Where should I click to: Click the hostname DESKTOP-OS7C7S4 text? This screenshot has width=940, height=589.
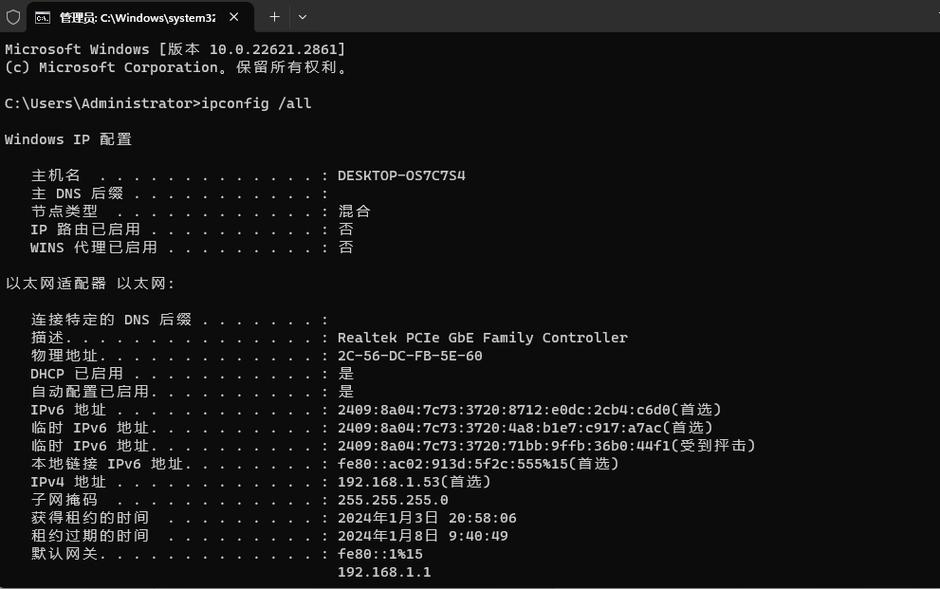pos(401,176)
